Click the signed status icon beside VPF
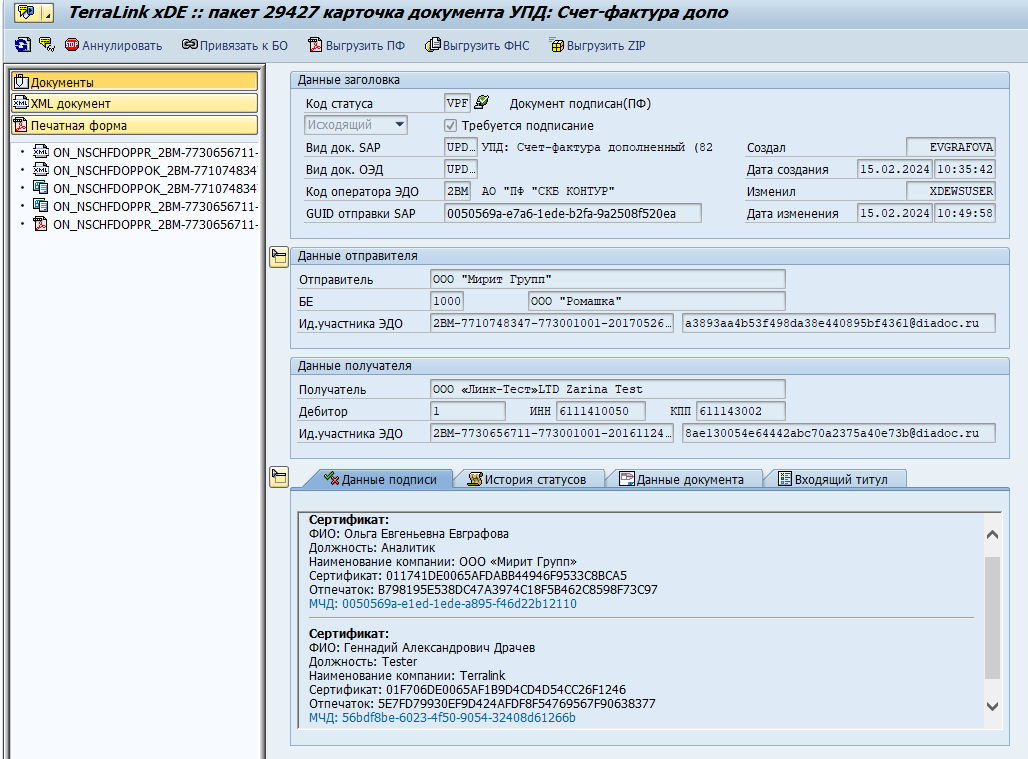1028x759 pixels. 482,103
